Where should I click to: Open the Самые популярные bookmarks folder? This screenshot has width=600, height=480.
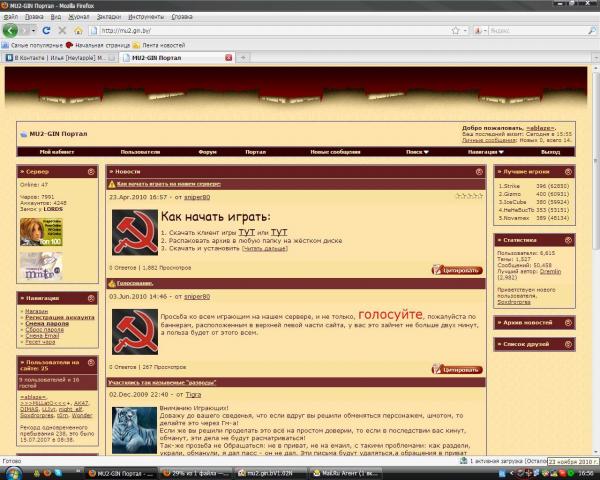(32, 45)
